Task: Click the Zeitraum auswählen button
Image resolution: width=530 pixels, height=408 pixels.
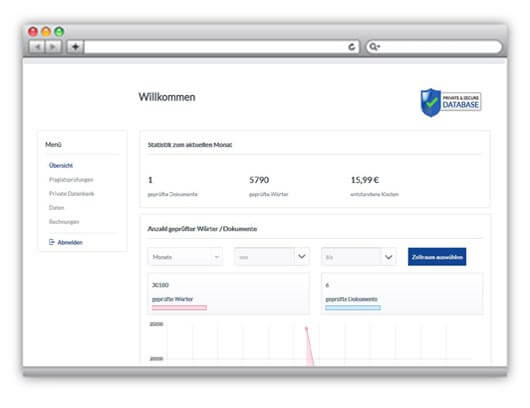Action: point(437,257)
